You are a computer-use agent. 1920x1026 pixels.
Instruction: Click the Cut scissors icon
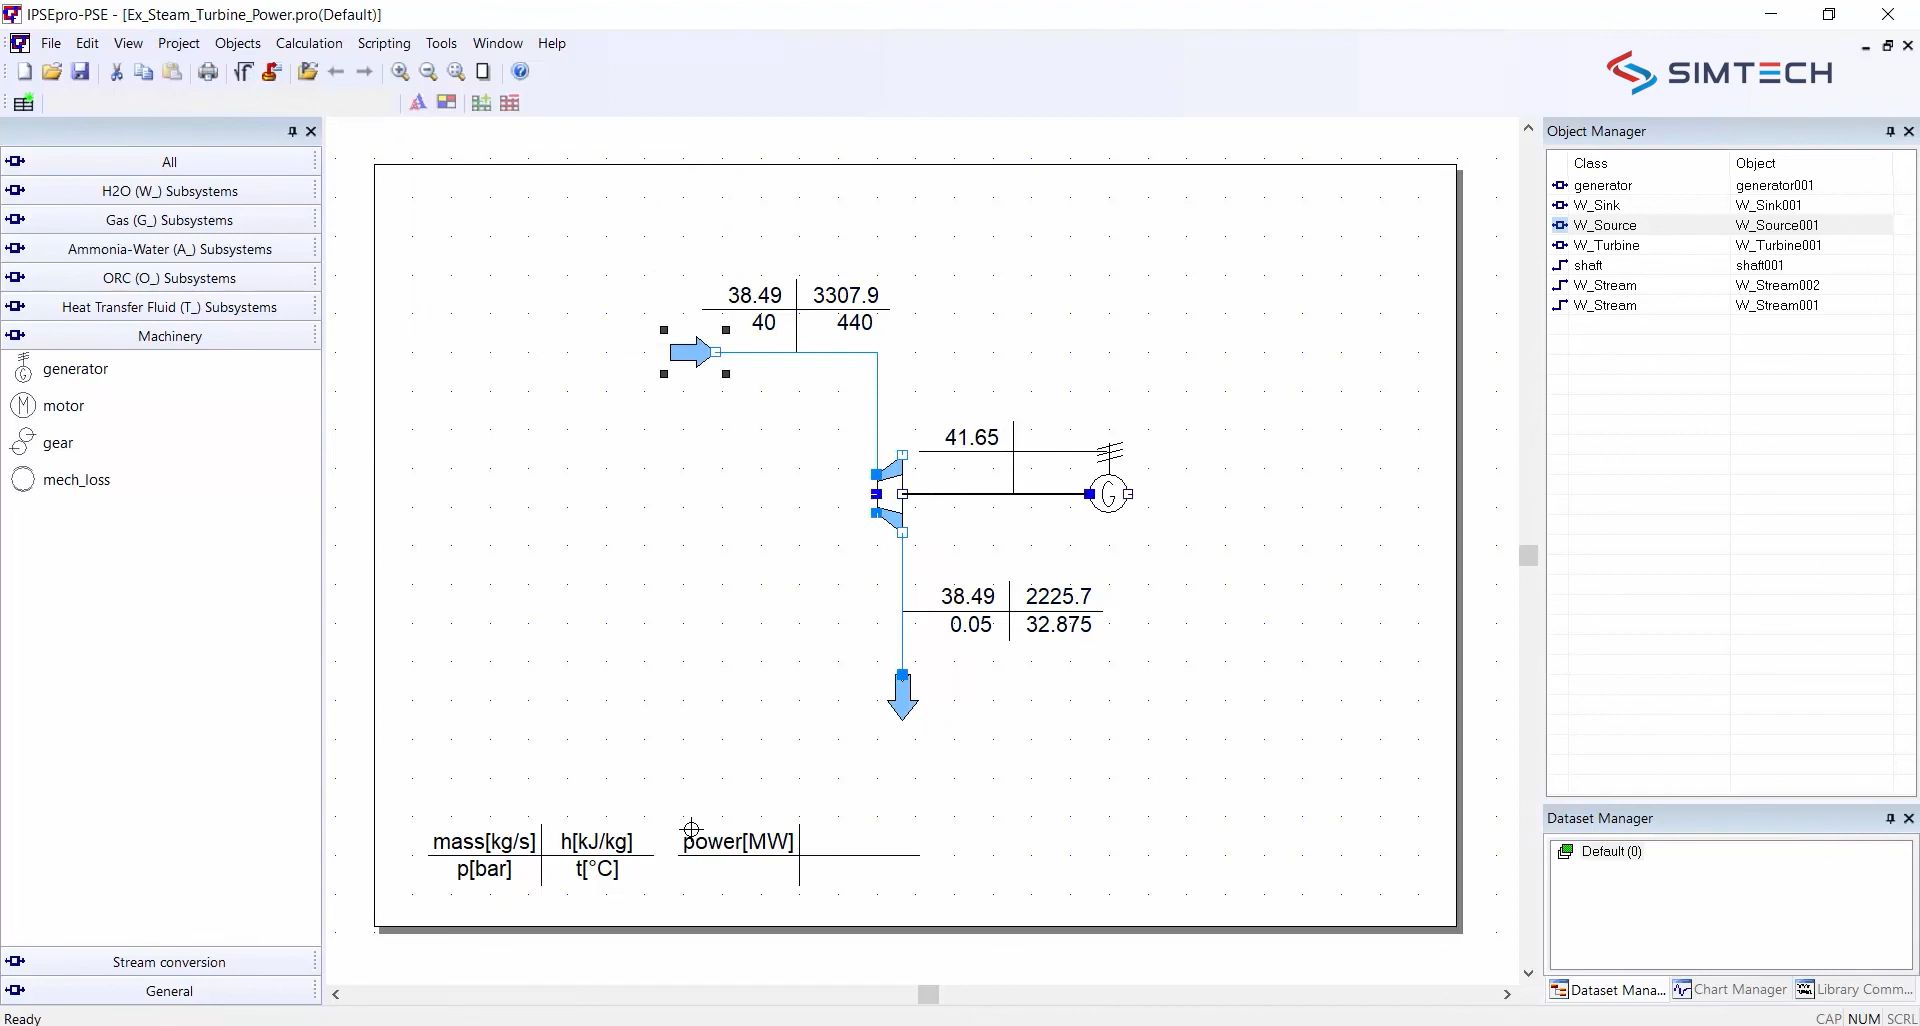(x=116, y=72)
